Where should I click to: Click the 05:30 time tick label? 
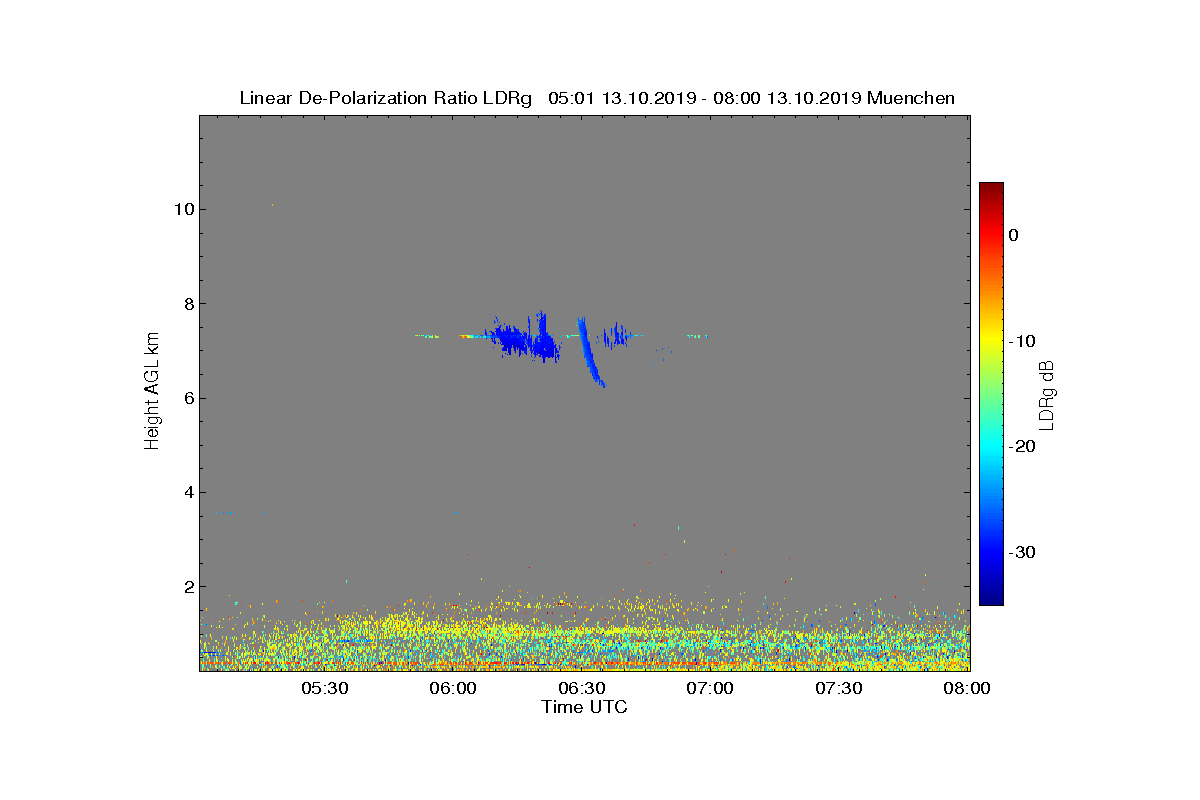[324, 688]
